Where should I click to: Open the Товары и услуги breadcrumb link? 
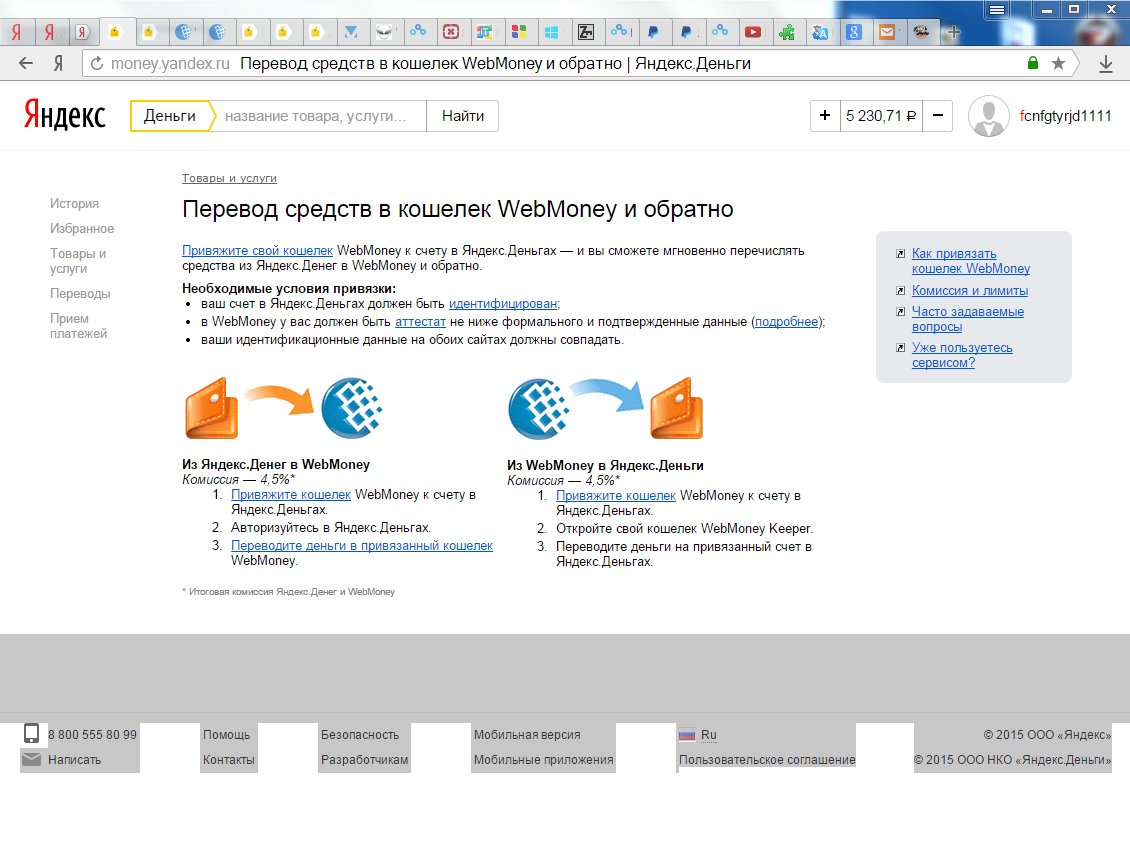point(229,178)
